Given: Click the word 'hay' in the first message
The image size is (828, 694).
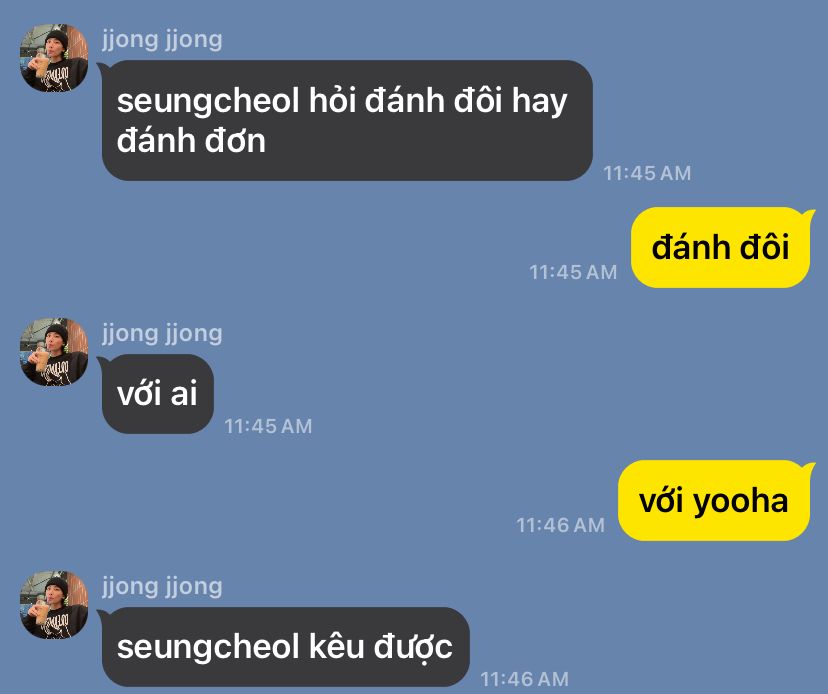Looking at the screenshot, I should pos(539,103).
